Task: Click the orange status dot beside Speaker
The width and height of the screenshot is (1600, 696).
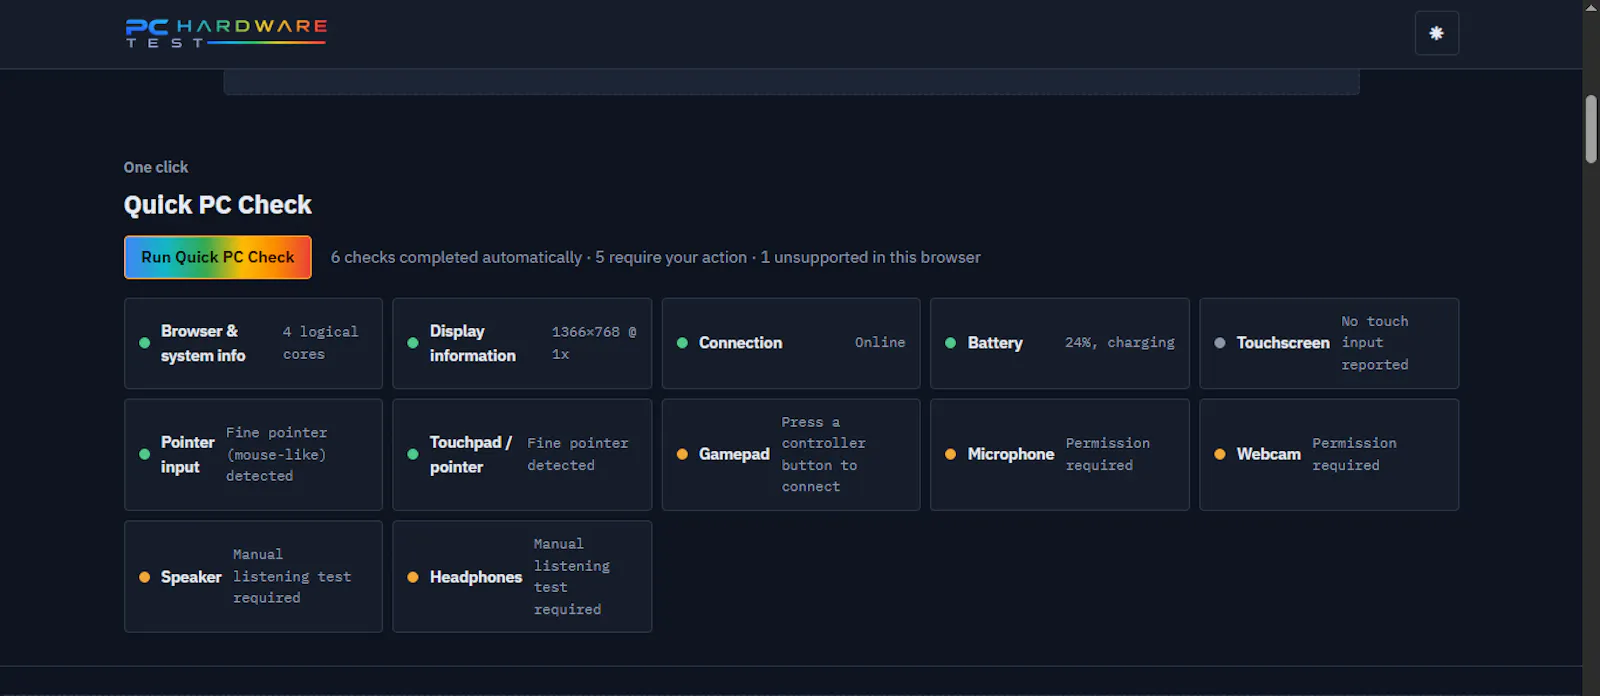Action: 144,577
